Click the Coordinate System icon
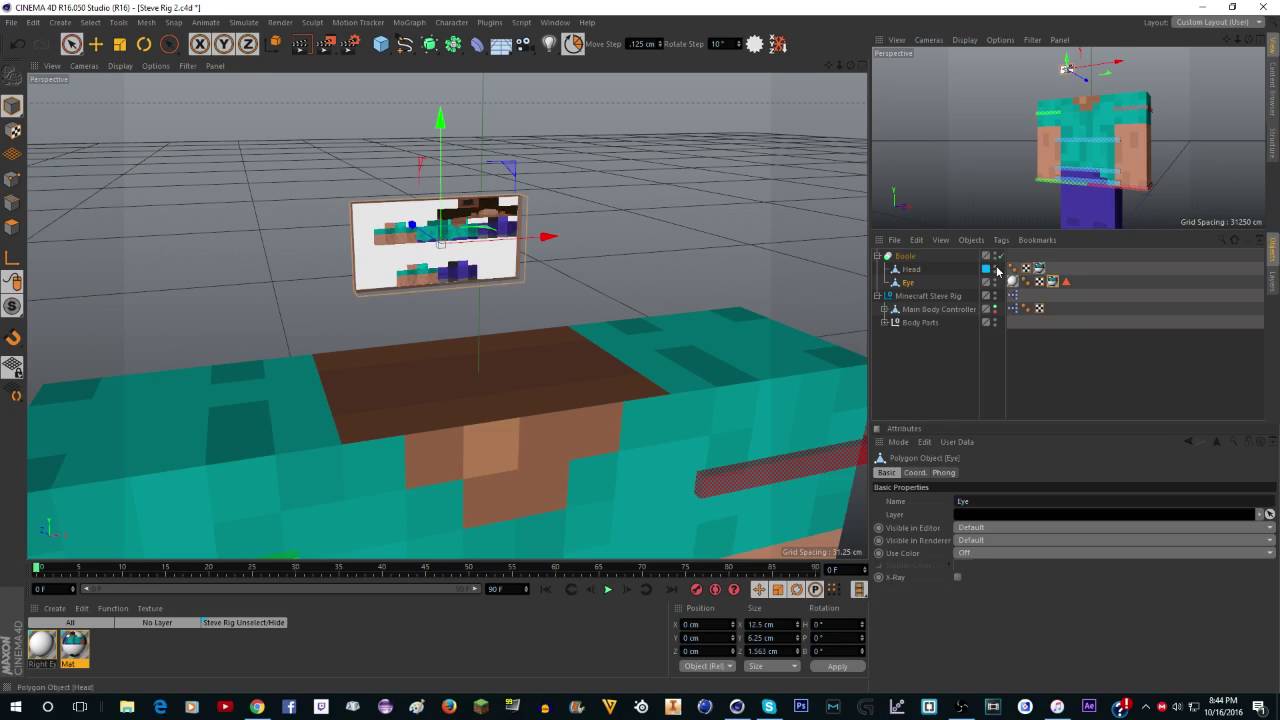 [274, 44]
